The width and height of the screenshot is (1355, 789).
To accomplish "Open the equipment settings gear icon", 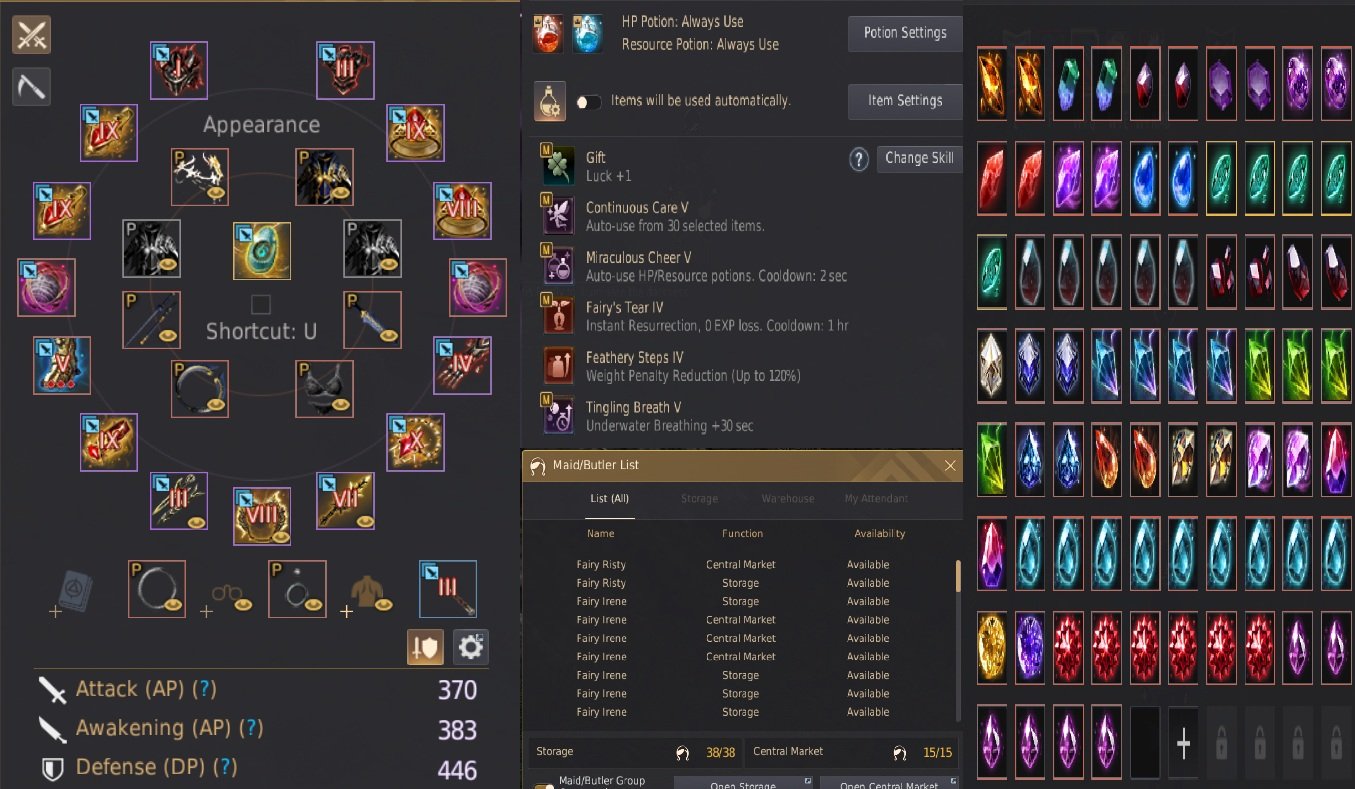I will coord(470,647).
